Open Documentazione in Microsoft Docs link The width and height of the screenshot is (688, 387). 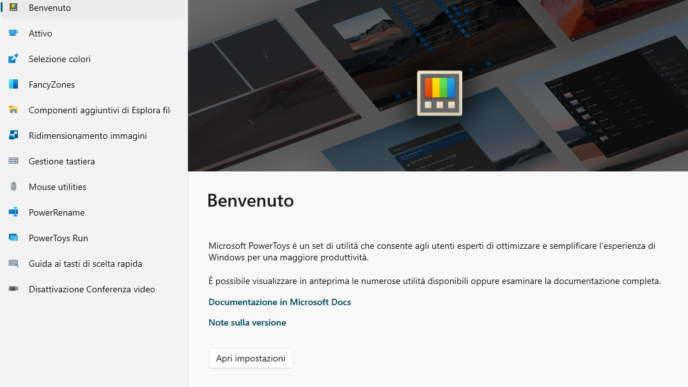click(280, 302)
